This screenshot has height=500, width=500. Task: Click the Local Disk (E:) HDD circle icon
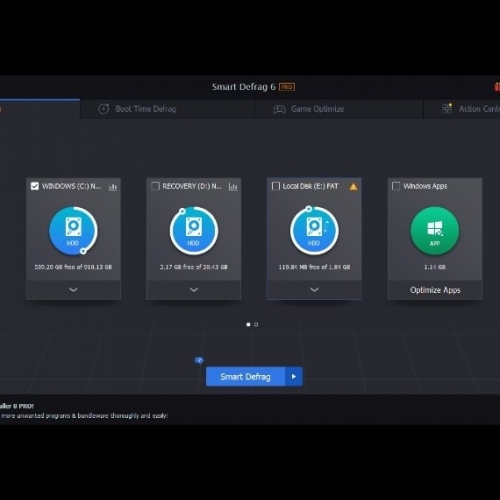pyautogui.click(x=314, y=231)
